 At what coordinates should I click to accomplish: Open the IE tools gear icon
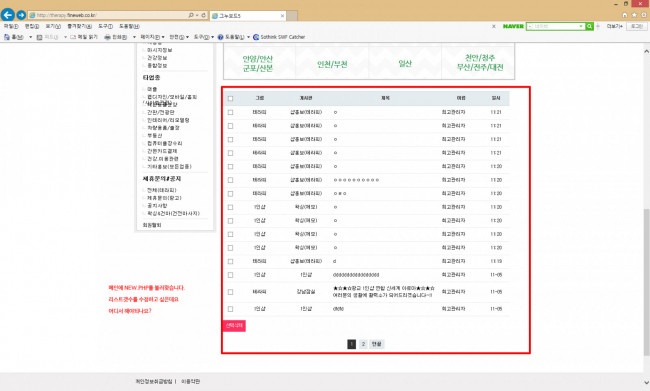click(644, 15)
